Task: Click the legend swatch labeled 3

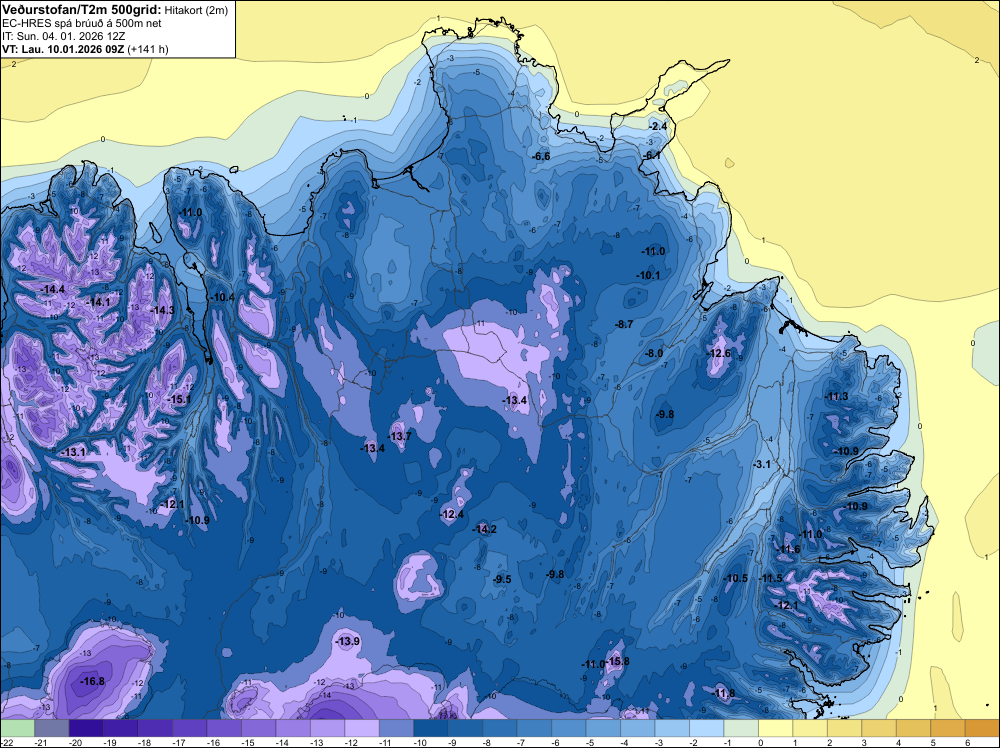Action: pyautogui.click(x=878, y=728)
